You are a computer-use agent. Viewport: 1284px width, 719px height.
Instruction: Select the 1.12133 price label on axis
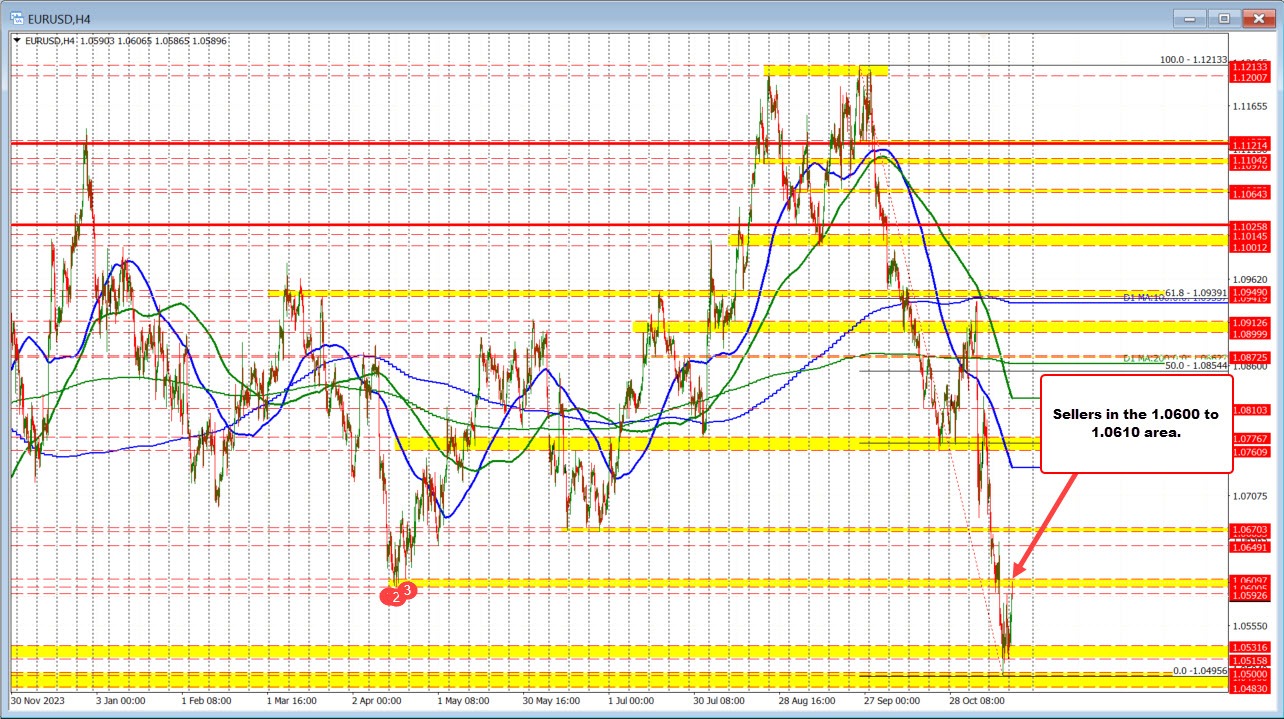1250,66
